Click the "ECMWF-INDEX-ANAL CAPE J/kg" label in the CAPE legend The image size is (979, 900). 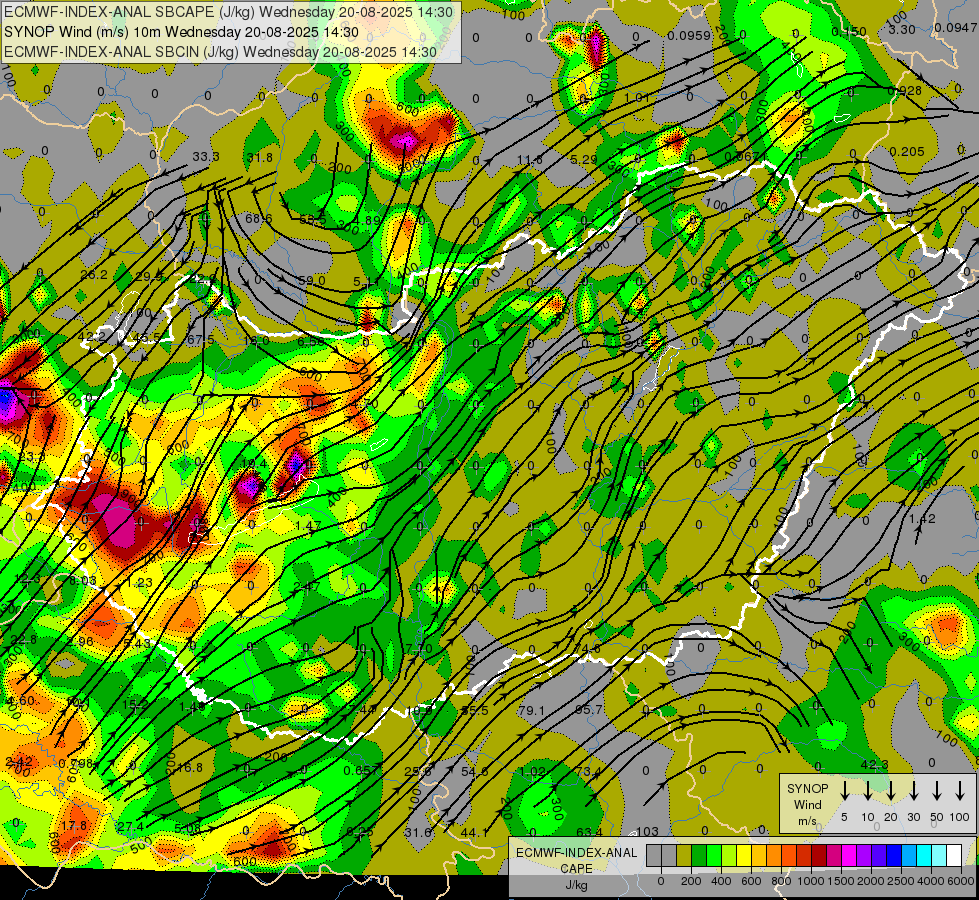pyautogui.click(x=576, y=868)
